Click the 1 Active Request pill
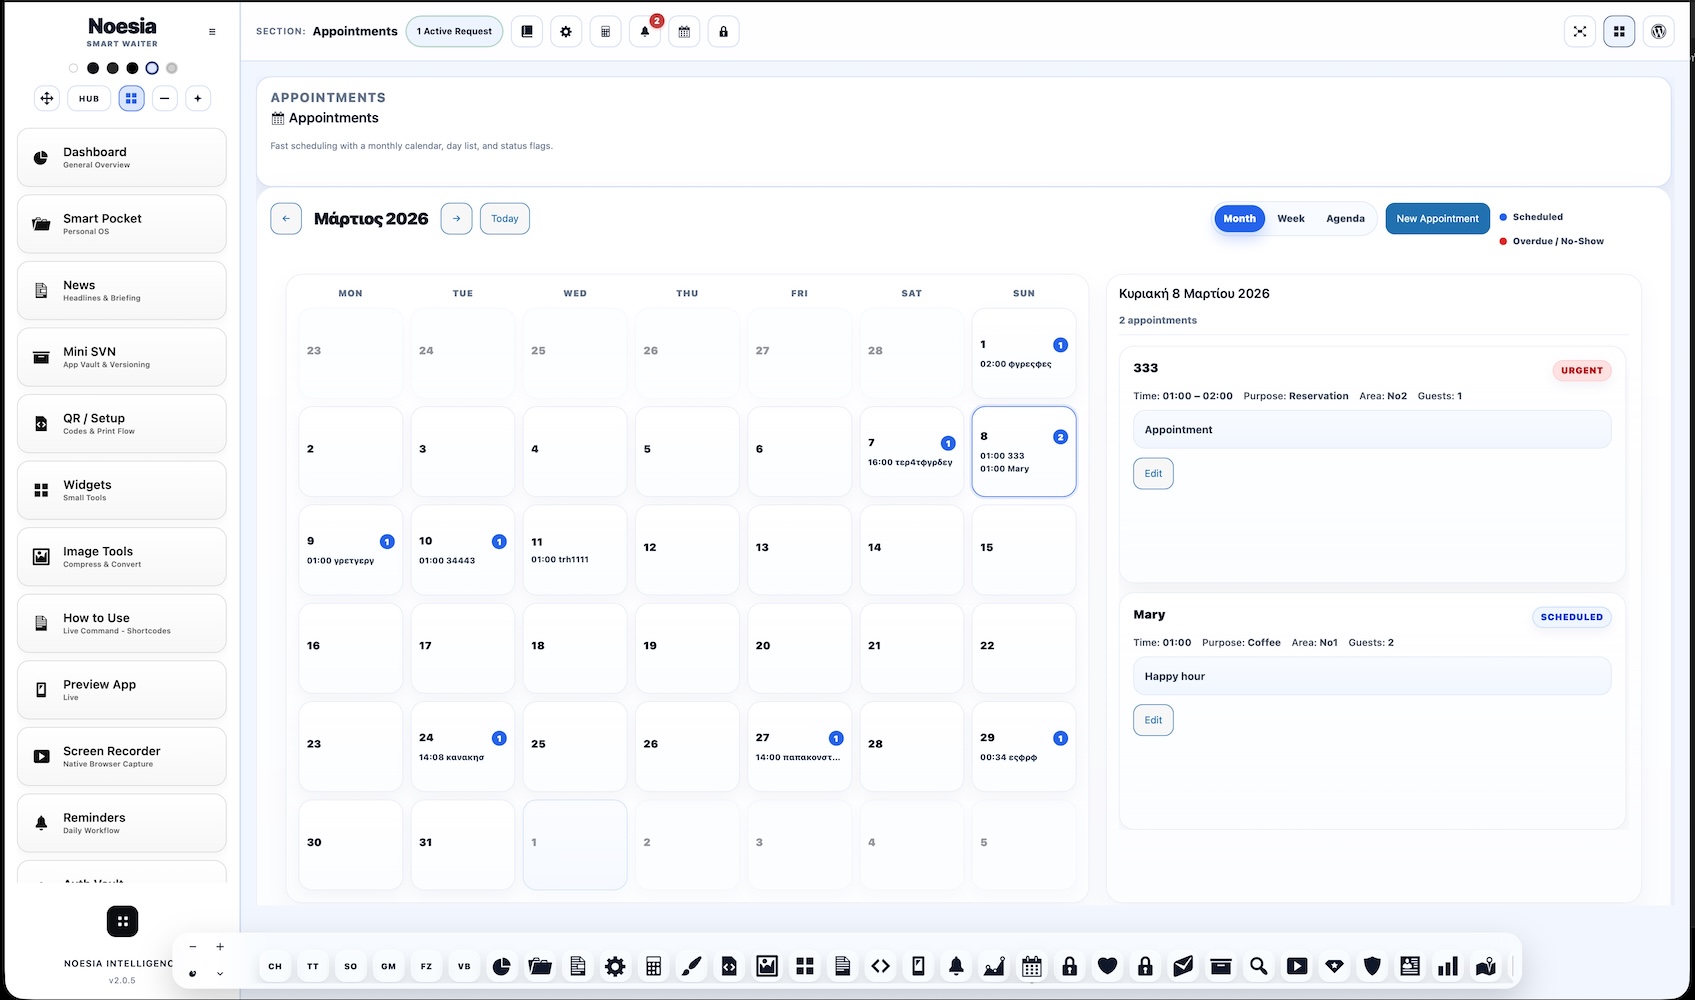This screenshot has height=1000, width=1695. [454, 31]
